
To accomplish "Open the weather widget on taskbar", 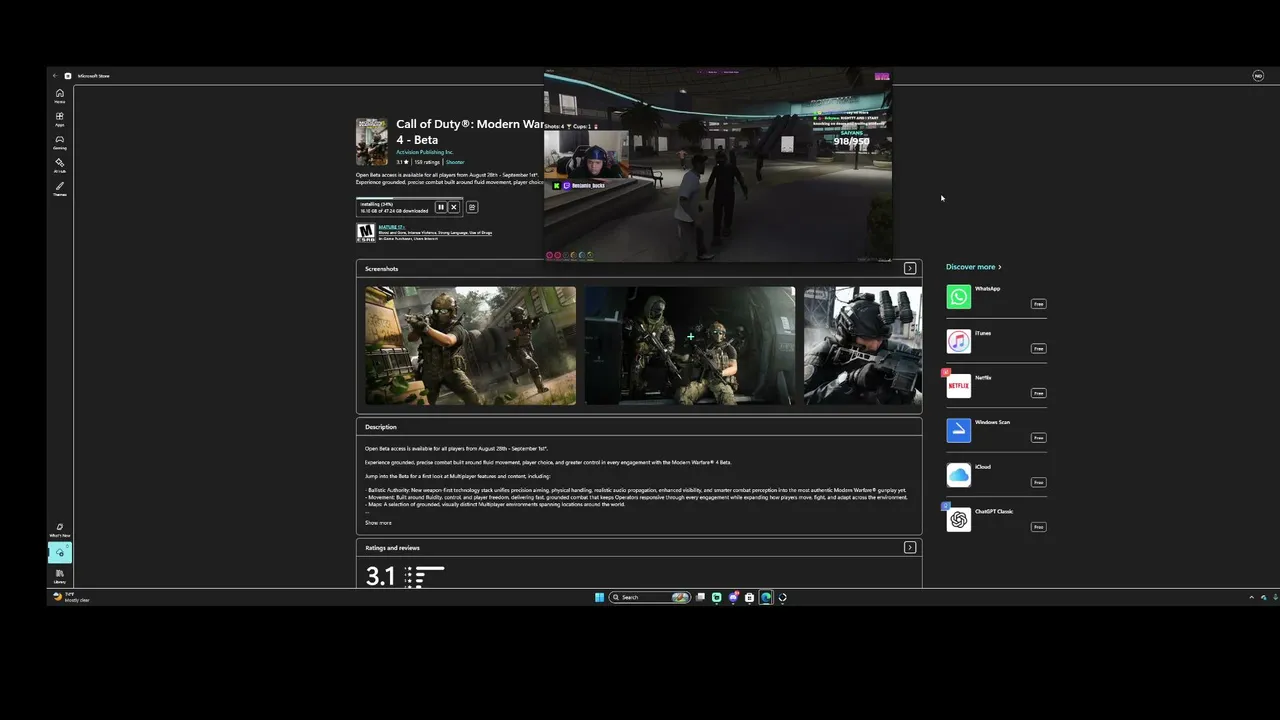I will (72, 597).
